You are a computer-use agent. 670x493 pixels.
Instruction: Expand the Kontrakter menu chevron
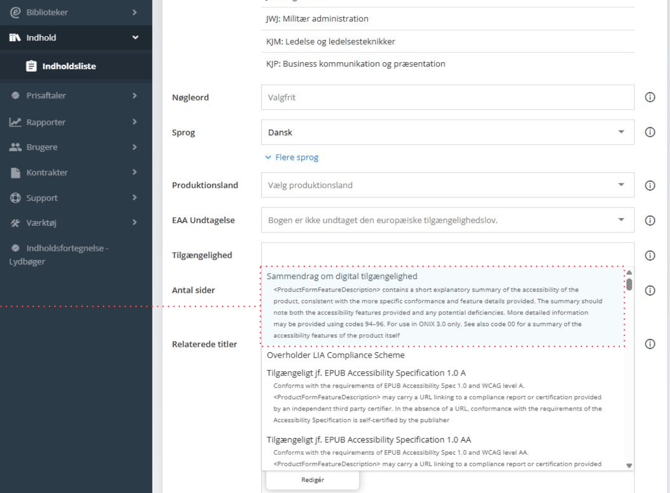(135, 172)
